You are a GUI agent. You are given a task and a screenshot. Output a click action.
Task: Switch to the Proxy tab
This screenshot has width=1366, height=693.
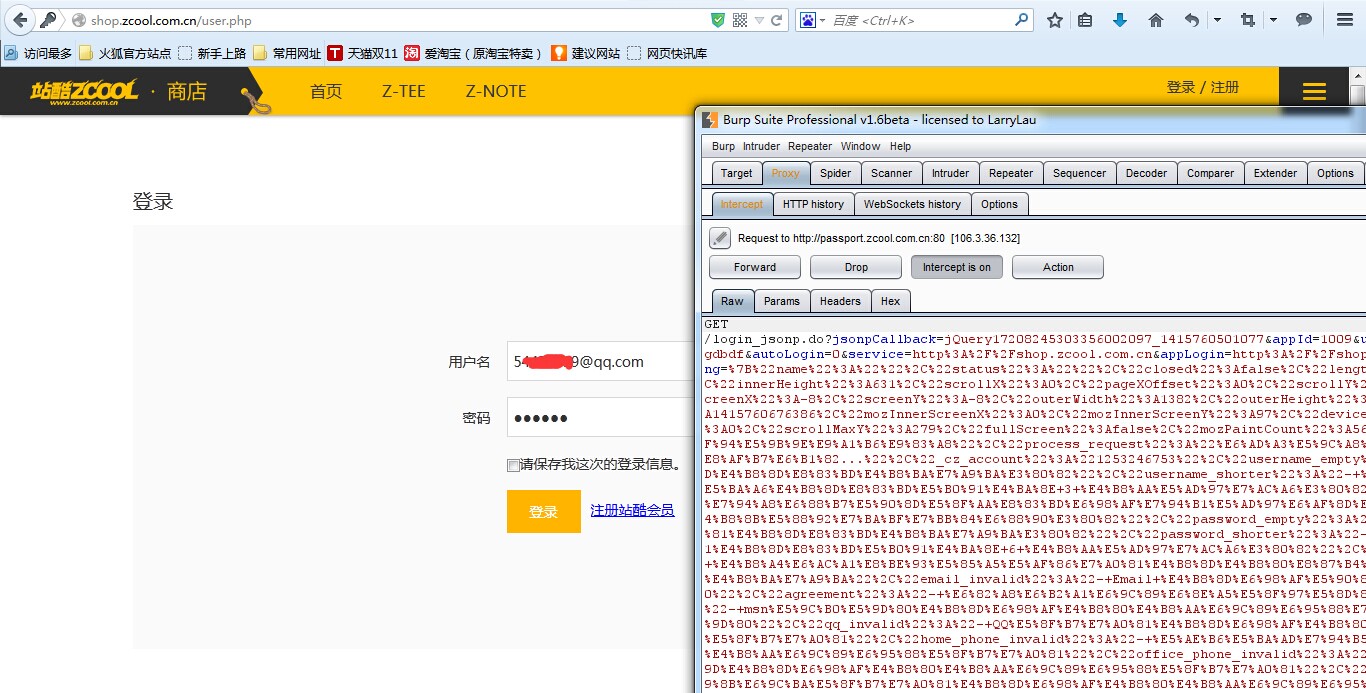[786, 173]
